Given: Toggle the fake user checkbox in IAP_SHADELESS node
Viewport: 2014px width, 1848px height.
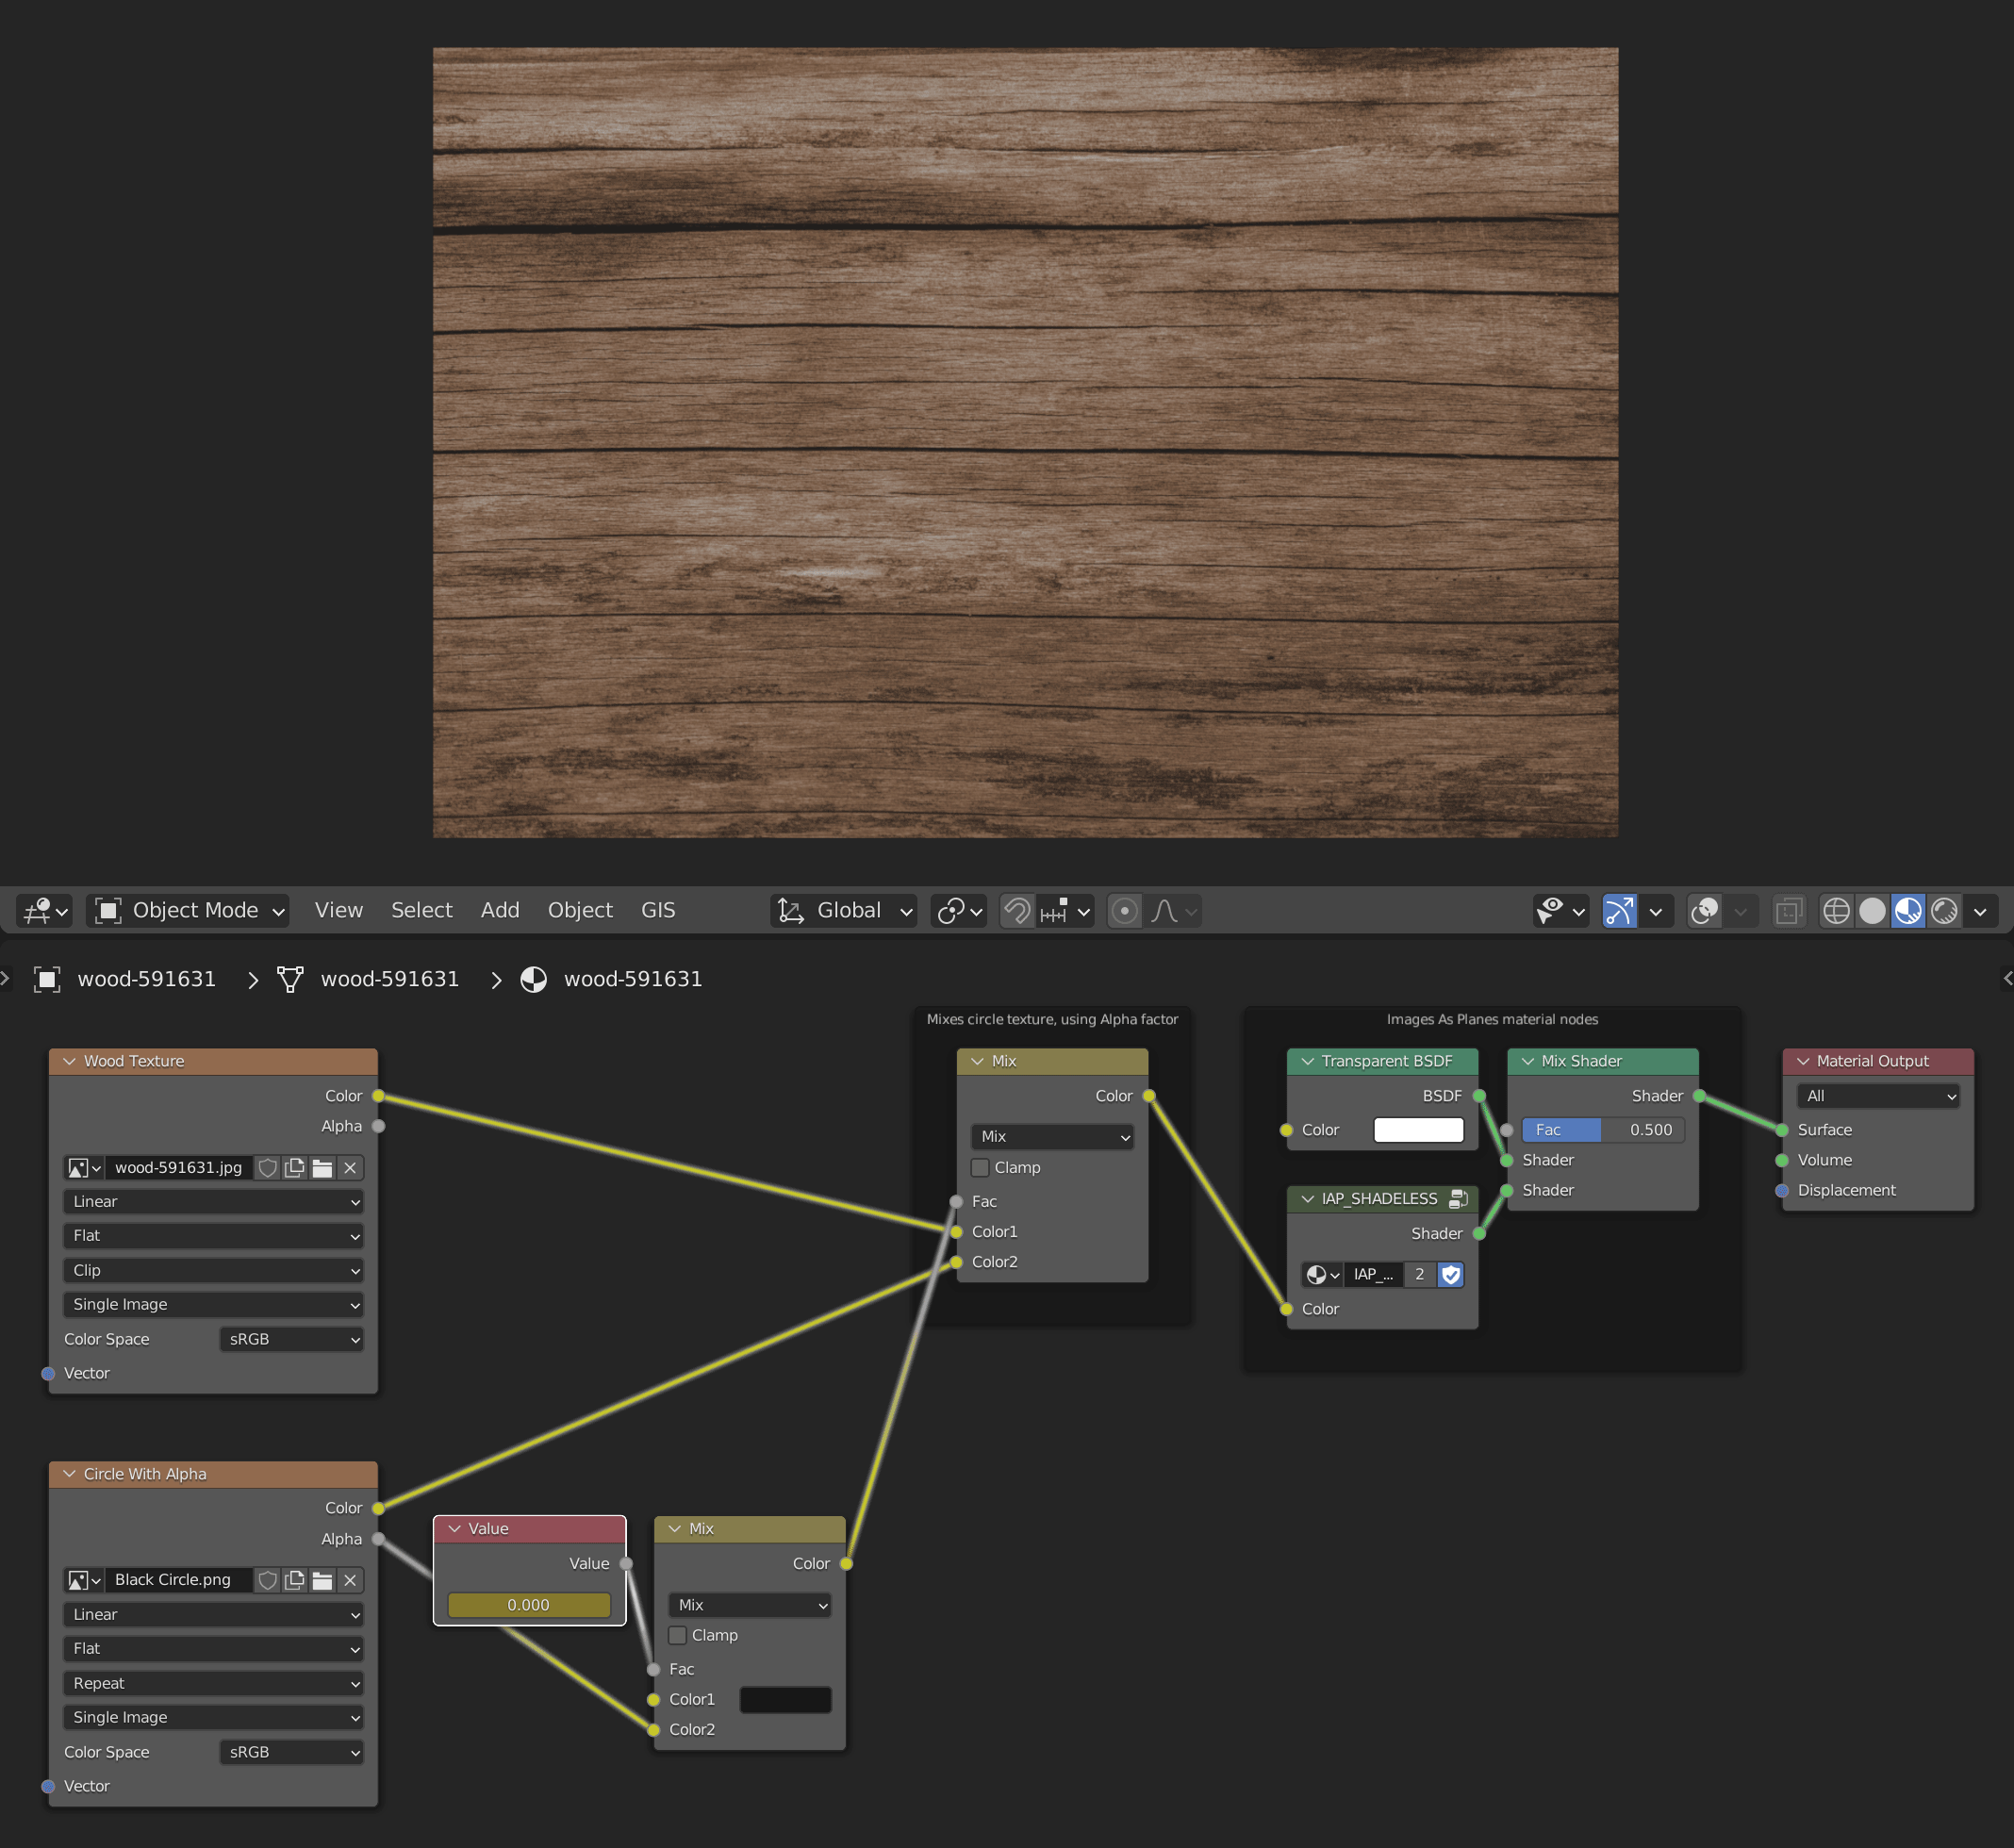Looking at the screenshot, I should click(1451, 1274).
